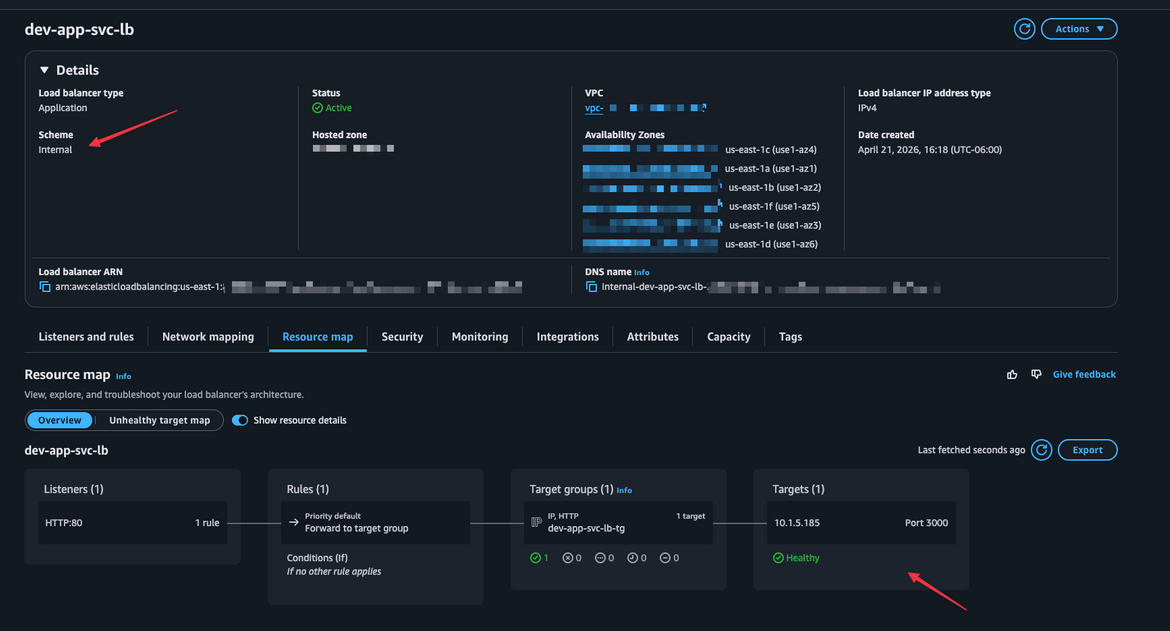Image resolution: width=1170 pixels, height=631 pixels.
Task: Click the thumbs up feedback icon
Action: click(x=1012, y=374)
